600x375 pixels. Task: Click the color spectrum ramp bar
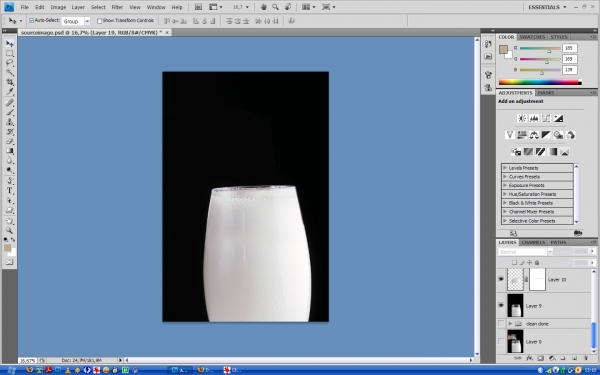click(x=540, y=82)
